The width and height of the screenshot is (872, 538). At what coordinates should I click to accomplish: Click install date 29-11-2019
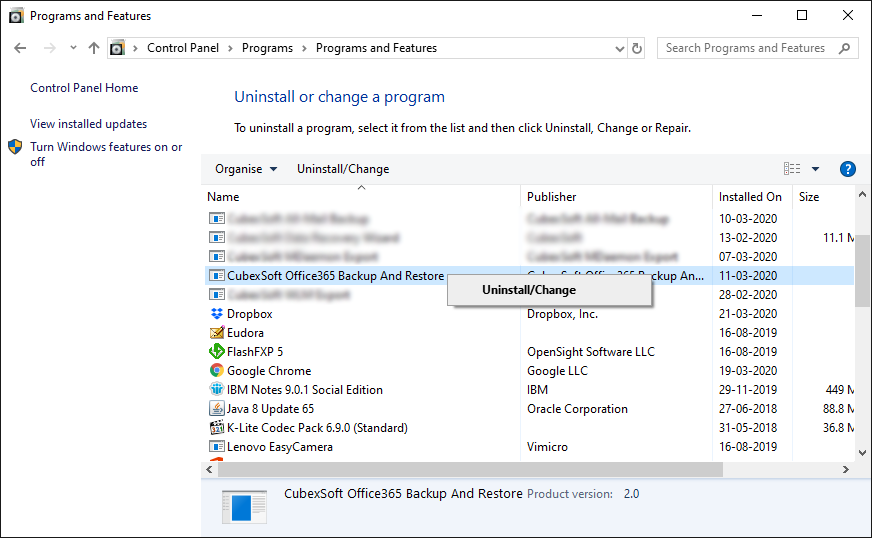click(x=748, y=389)
